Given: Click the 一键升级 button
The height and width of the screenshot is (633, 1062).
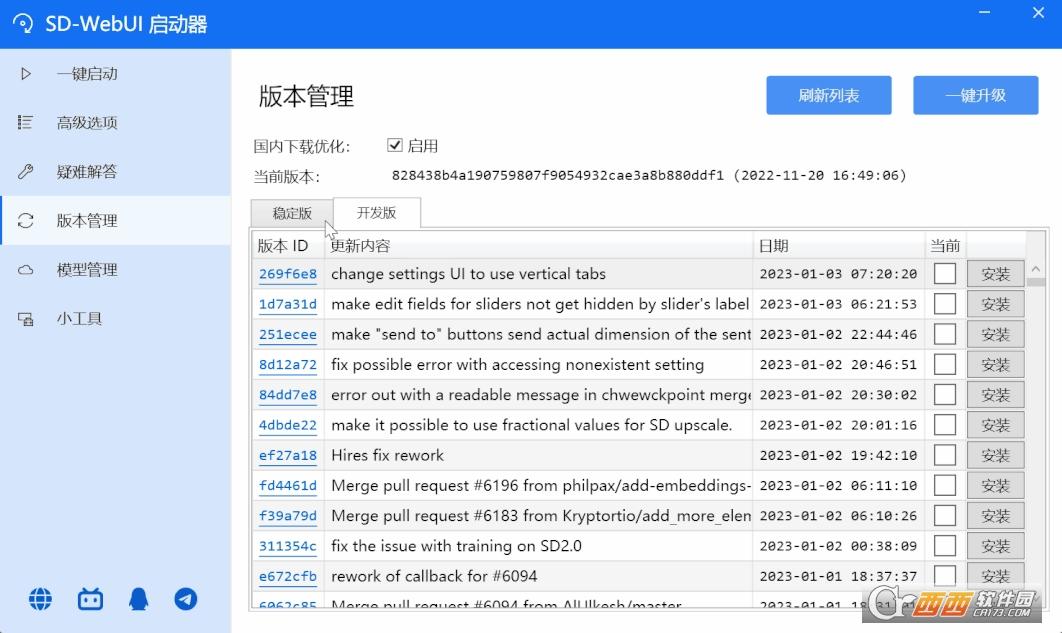Looking at the screenshot, I should (975, 95).
